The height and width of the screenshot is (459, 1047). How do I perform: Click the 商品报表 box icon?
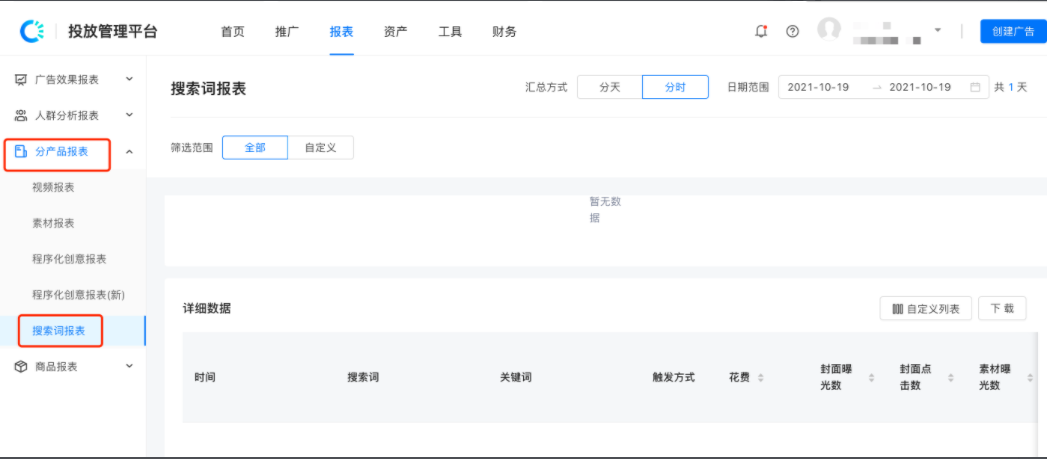click(x=21, y=367)
